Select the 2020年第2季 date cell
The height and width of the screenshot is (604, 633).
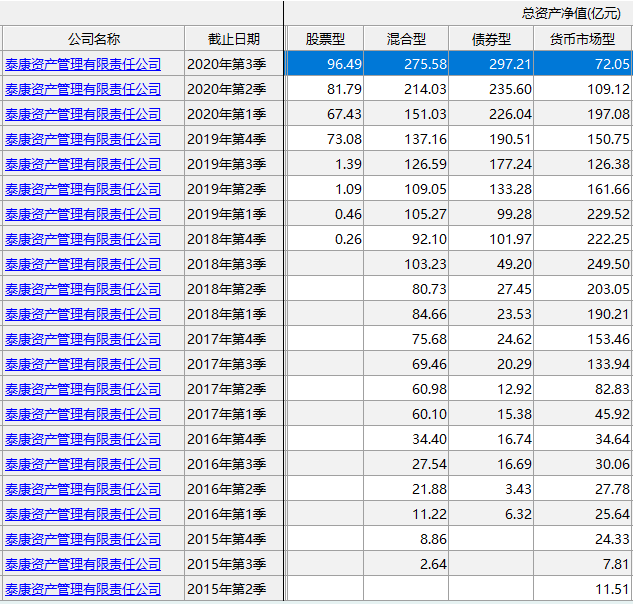[x=234, y=89]
